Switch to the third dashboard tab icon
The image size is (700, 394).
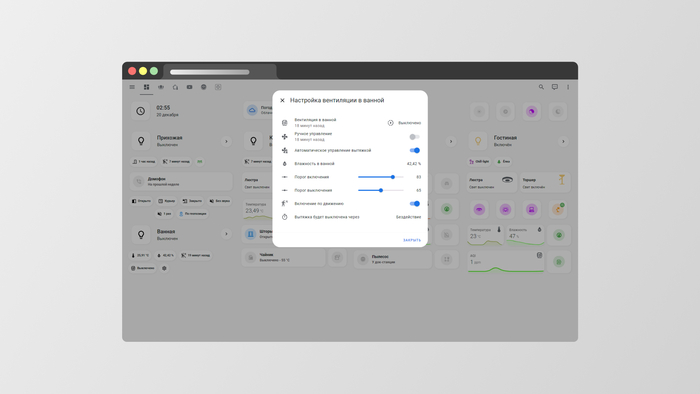point(161,87)
